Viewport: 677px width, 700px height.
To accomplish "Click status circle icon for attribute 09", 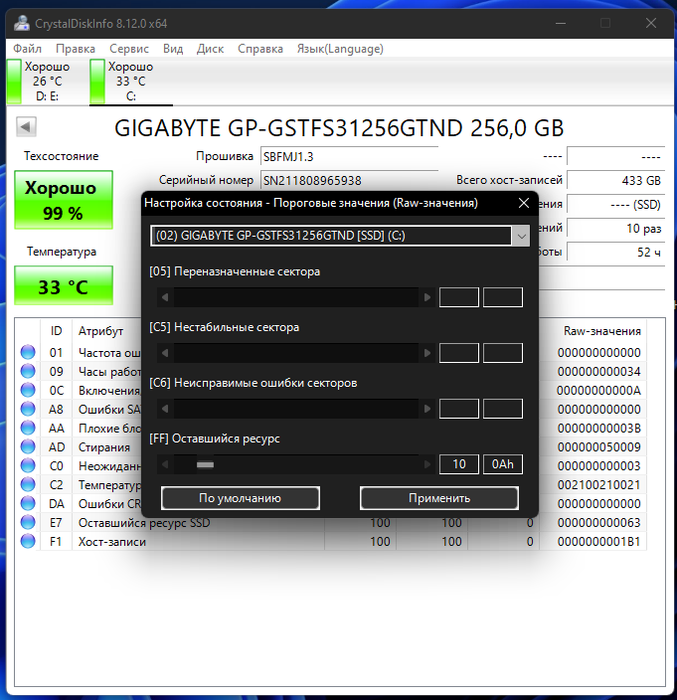I will pyautogui.click(x=28, y=371).
